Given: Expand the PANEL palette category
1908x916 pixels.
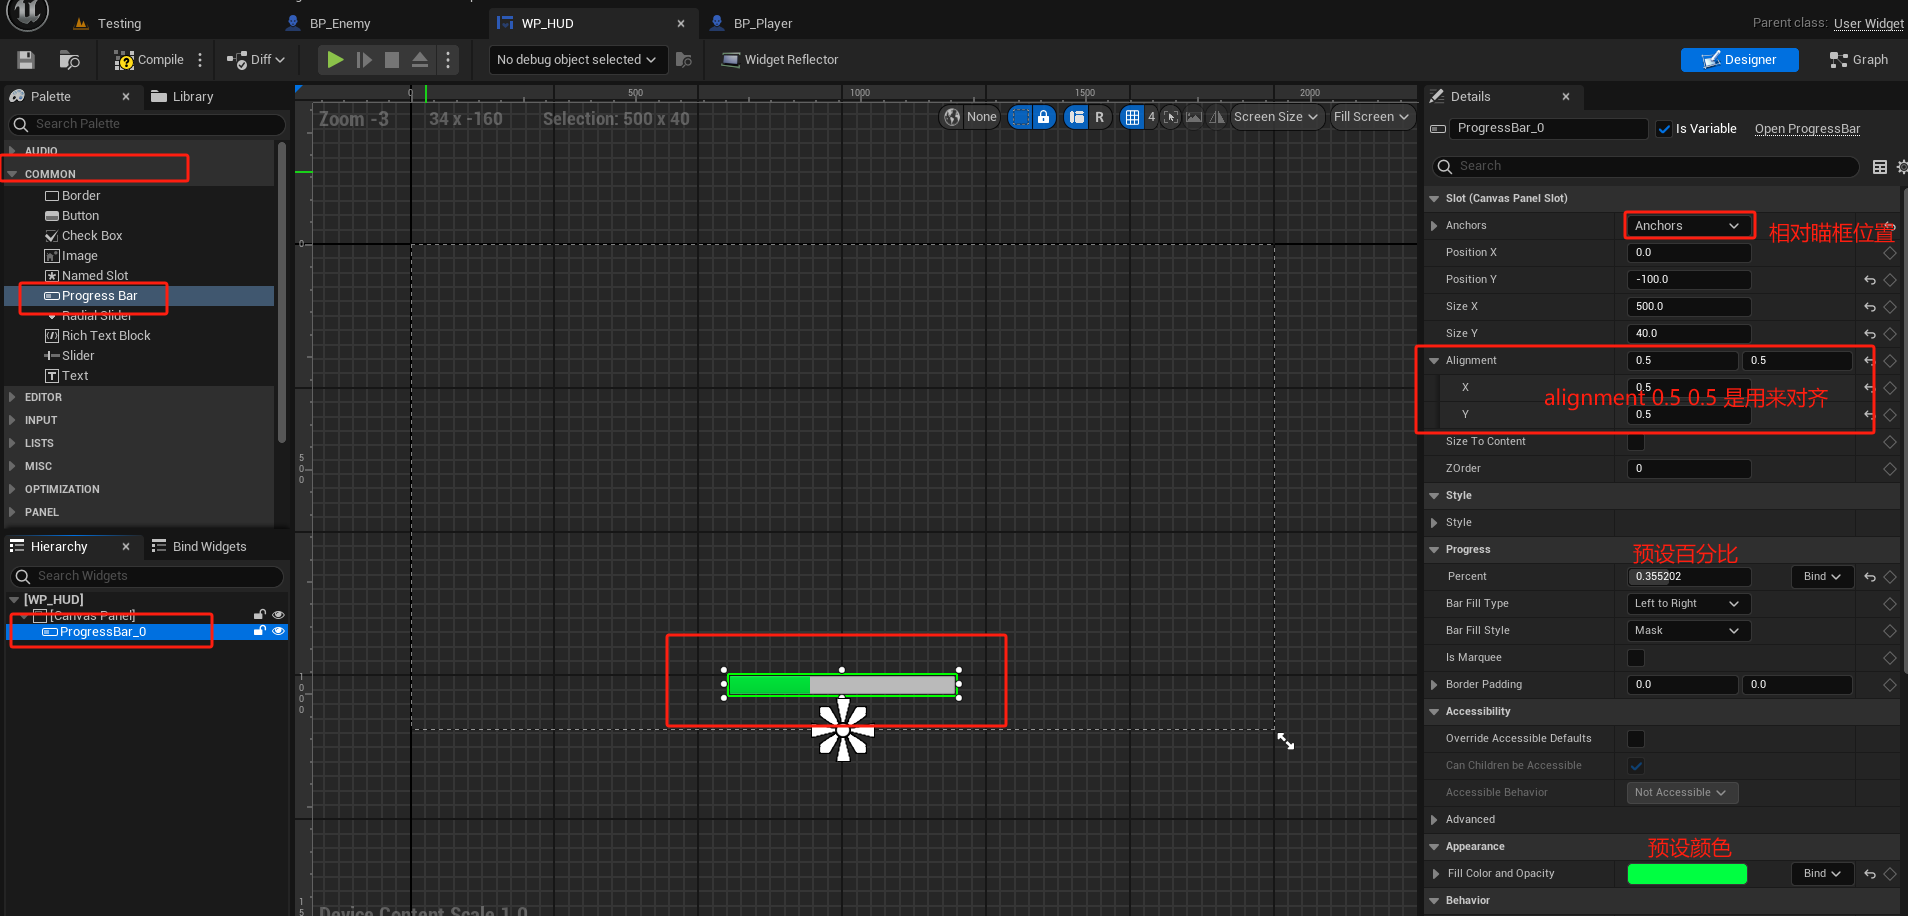Looking at the screenshot, I should click(x=13, y=512).
